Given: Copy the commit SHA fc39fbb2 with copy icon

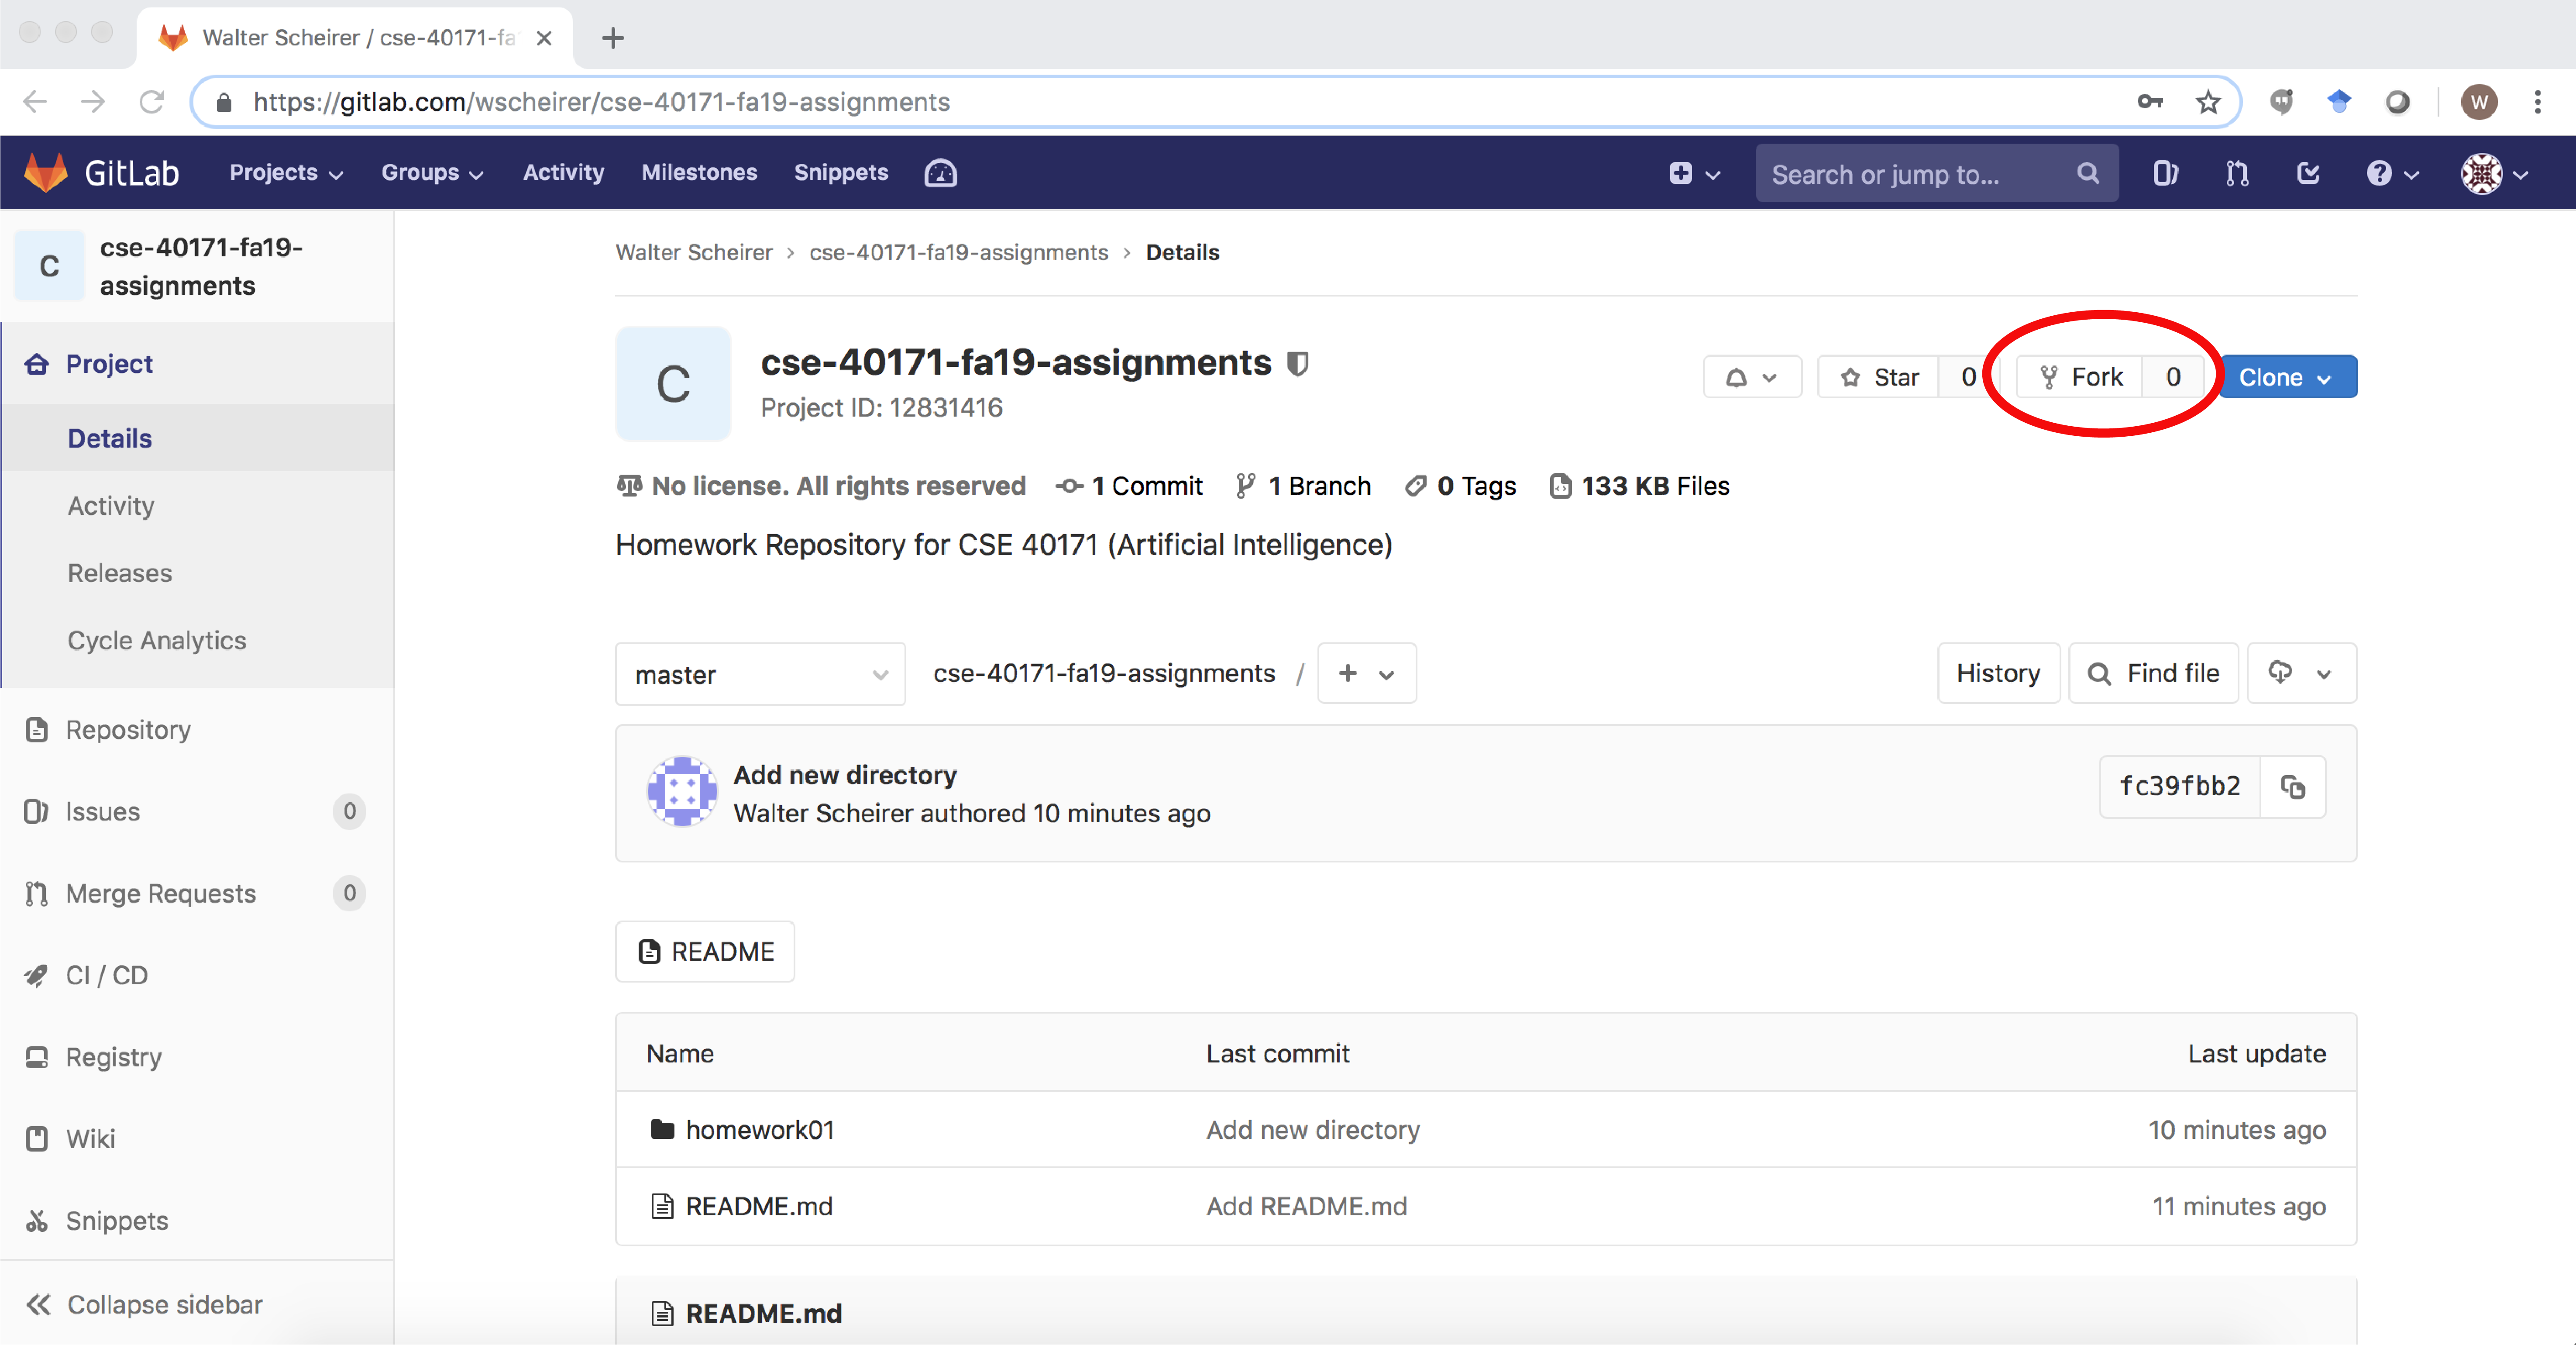Looking at the screenshot, I should [x=2293, y=787].
